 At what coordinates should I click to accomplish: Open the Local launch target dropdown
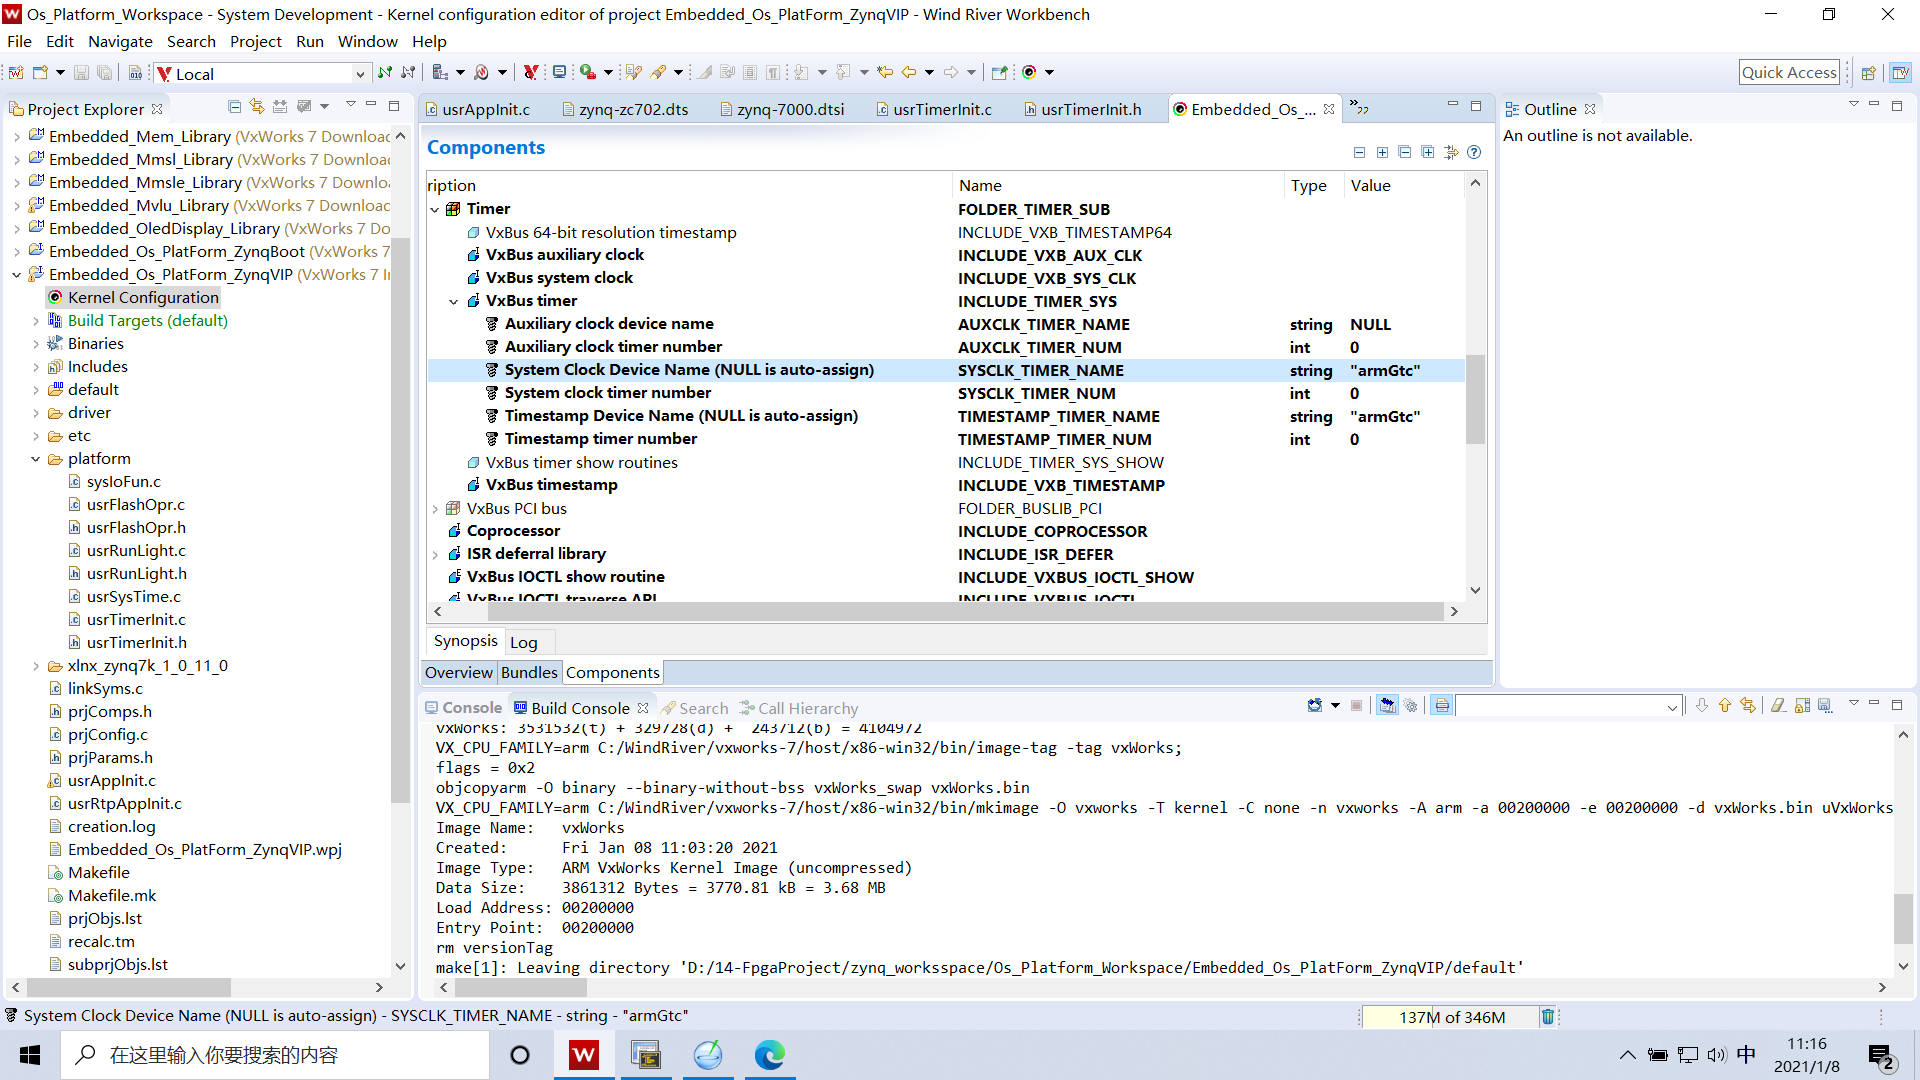[361, 73]
